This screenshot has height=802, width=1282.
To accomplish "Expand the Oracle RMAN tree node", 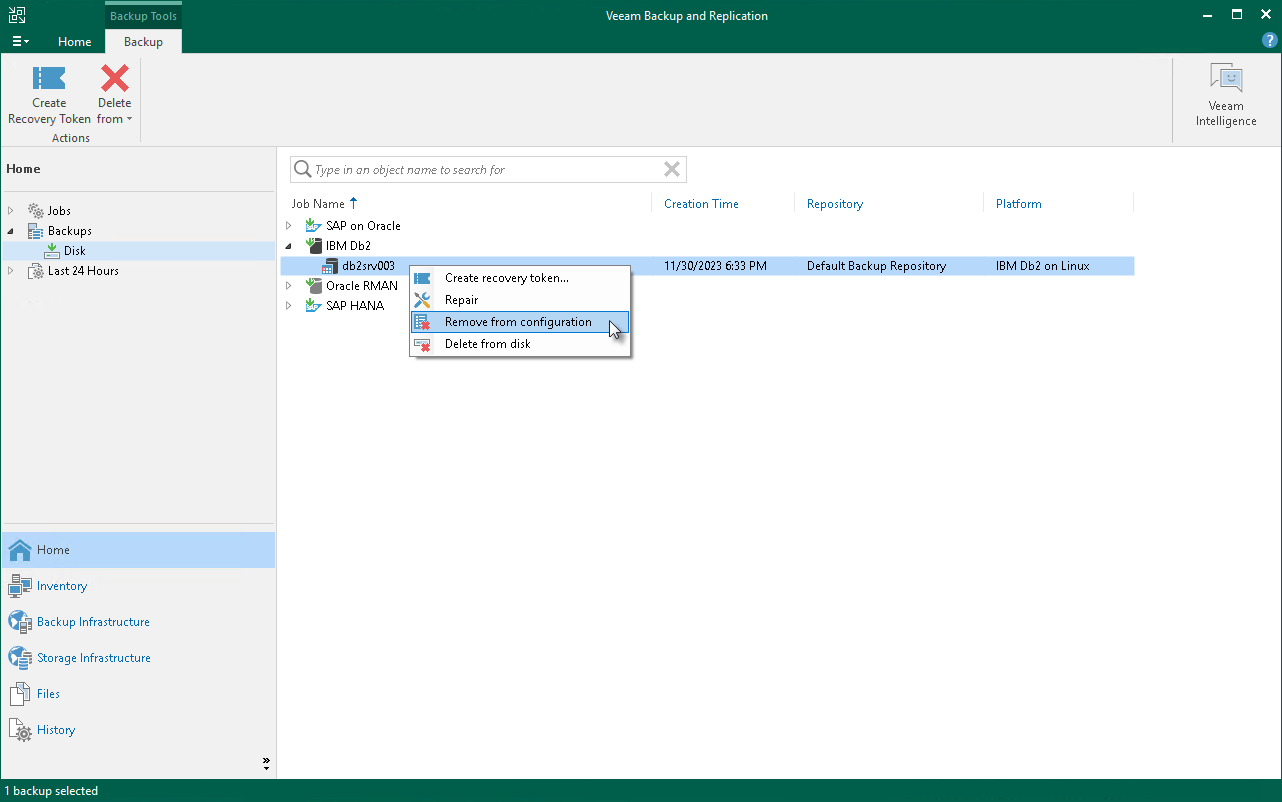I will point(289,285).
